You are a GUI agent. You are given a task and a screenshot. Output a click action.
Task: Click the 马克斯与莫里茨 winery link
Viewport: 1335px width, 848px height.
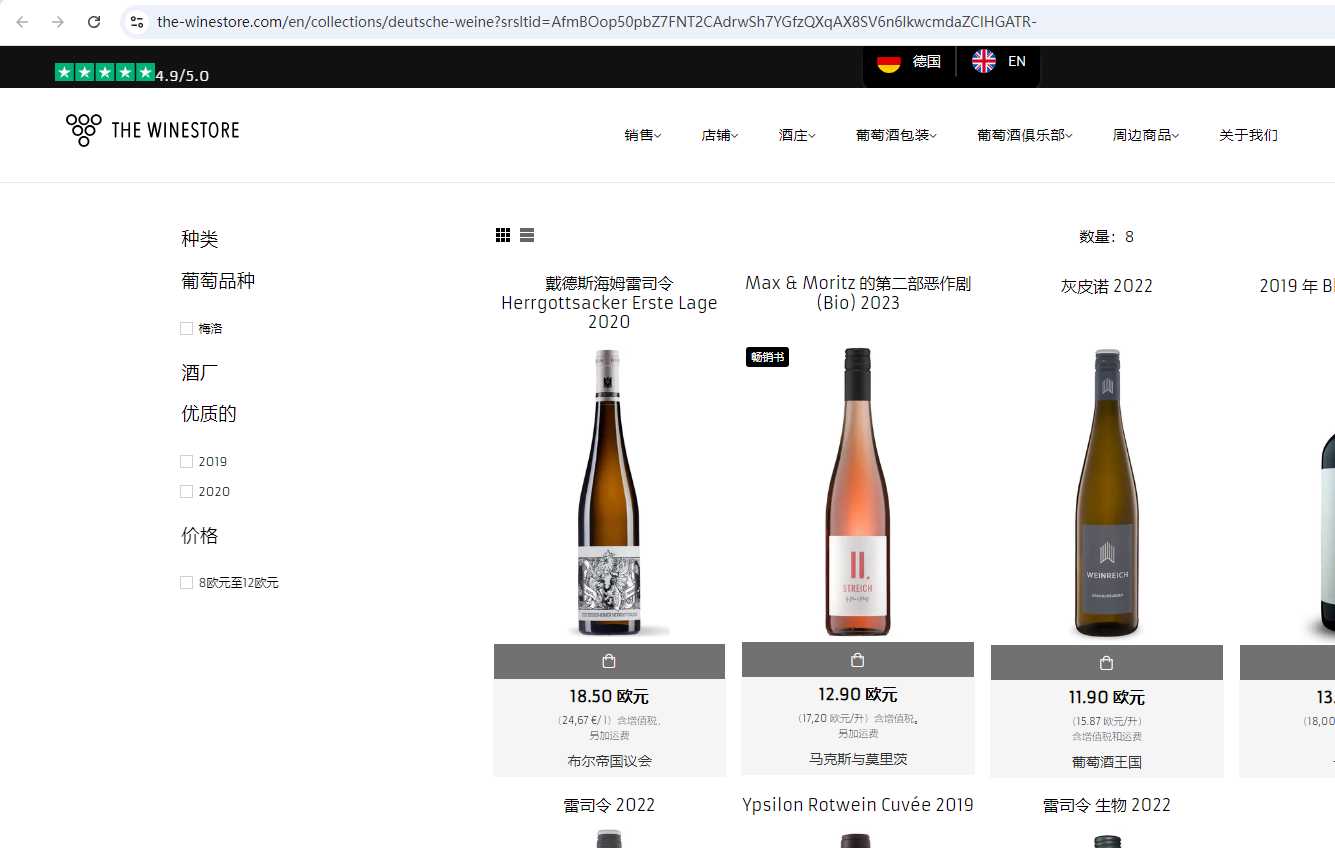point(858,759)
